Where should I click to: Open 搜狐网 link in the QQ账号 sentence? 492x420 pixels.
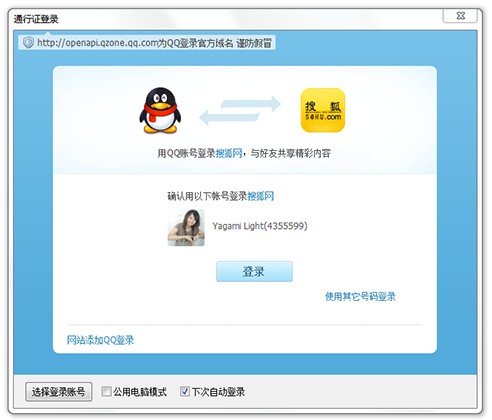coord(229,153)
